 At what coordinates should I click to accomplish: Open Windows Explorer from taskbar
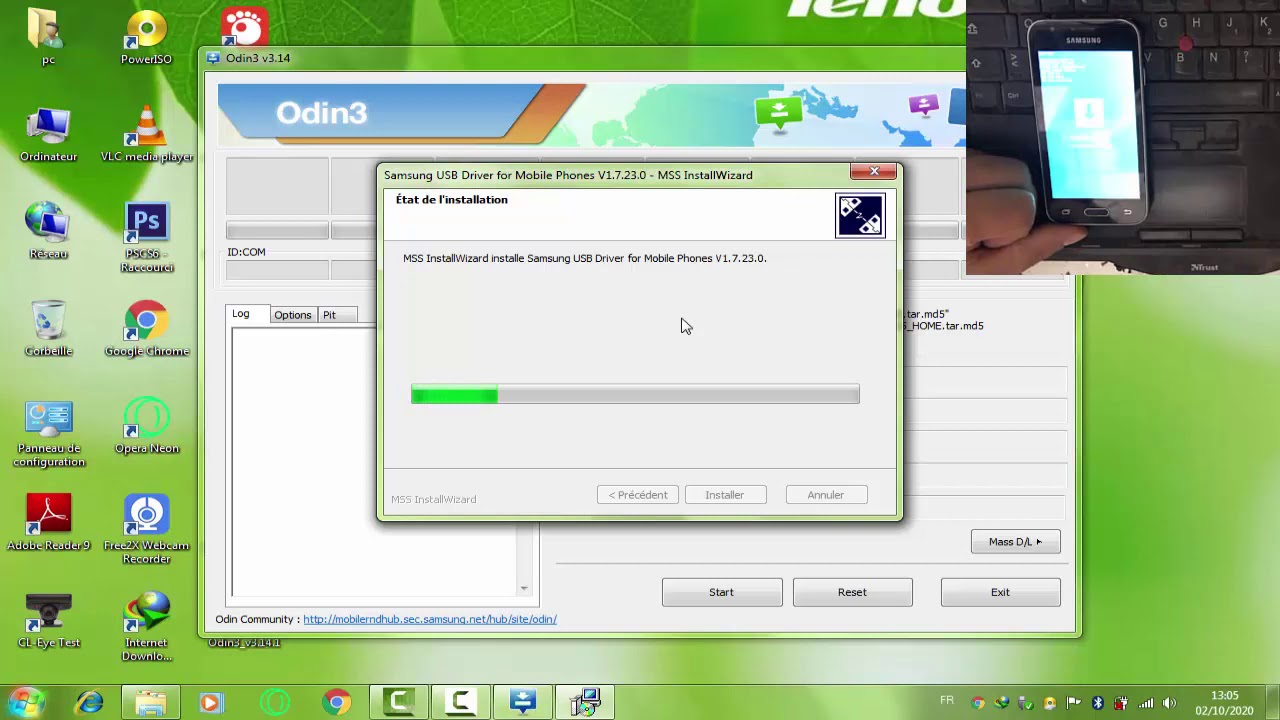tap(151, 703)
